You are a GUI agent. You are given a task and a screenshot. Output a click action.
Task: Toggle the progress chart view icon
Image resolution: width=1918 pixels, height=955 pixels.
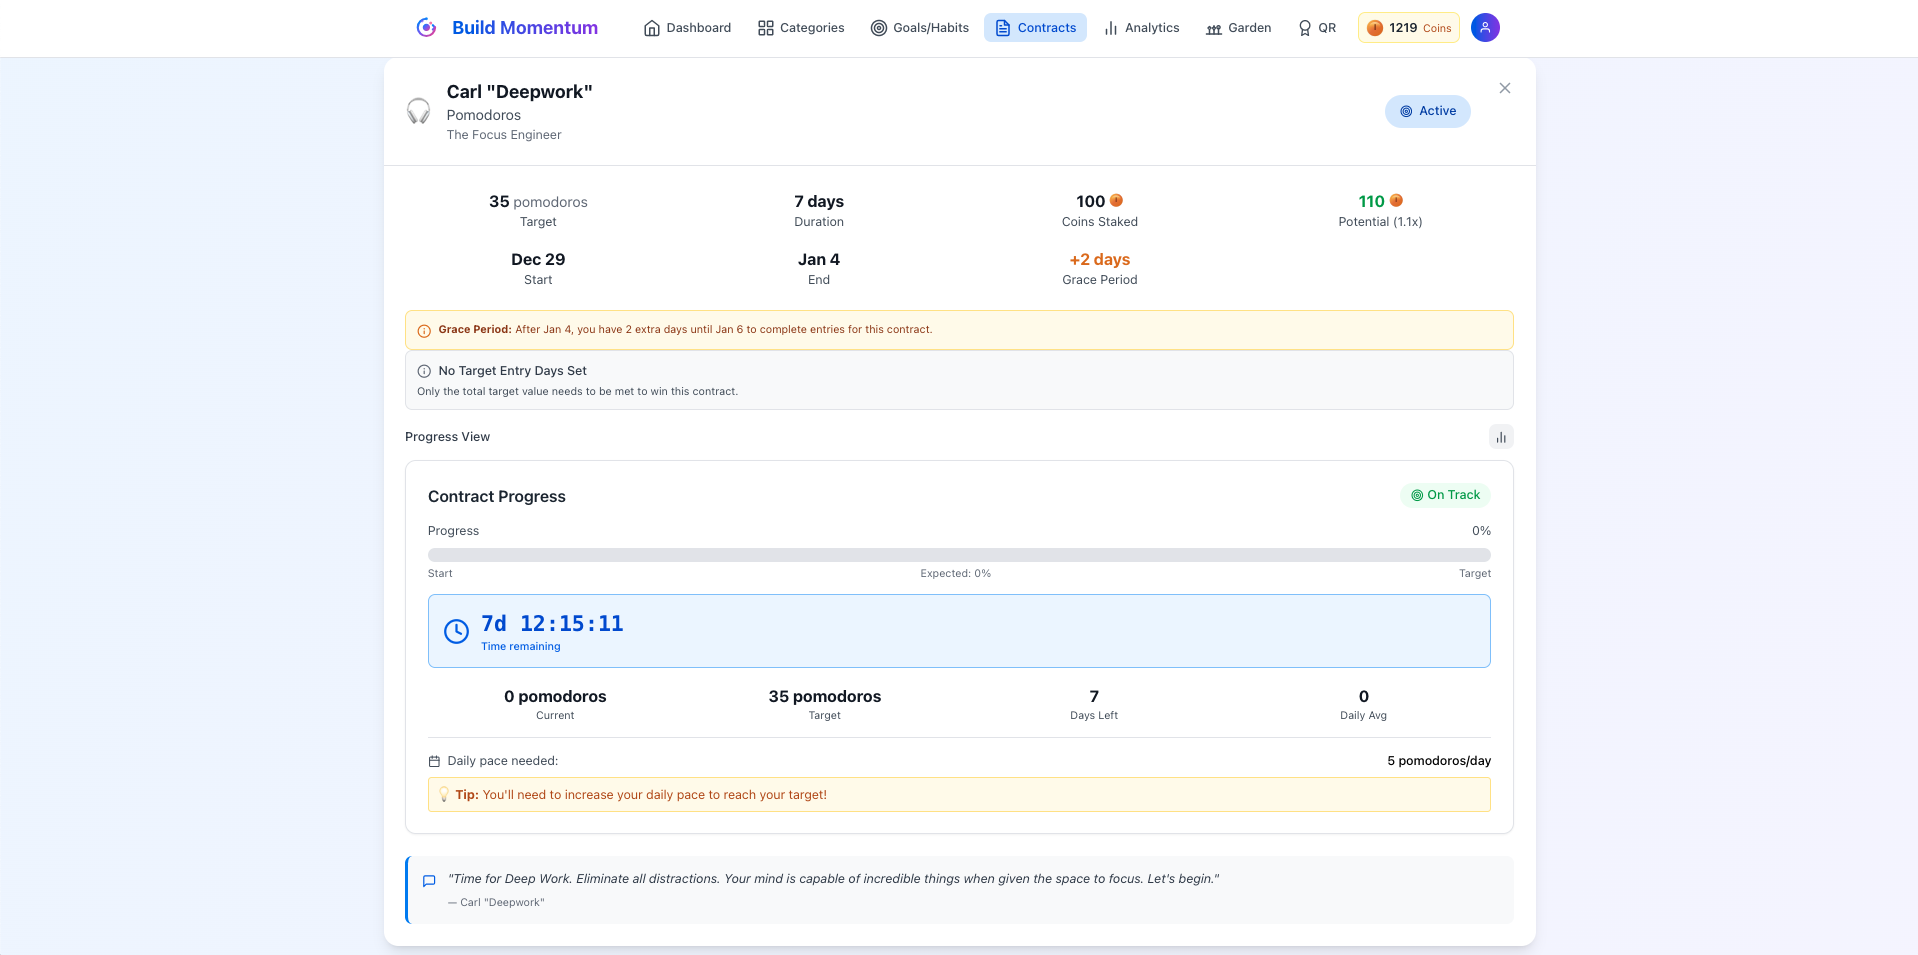[1500, 437]
